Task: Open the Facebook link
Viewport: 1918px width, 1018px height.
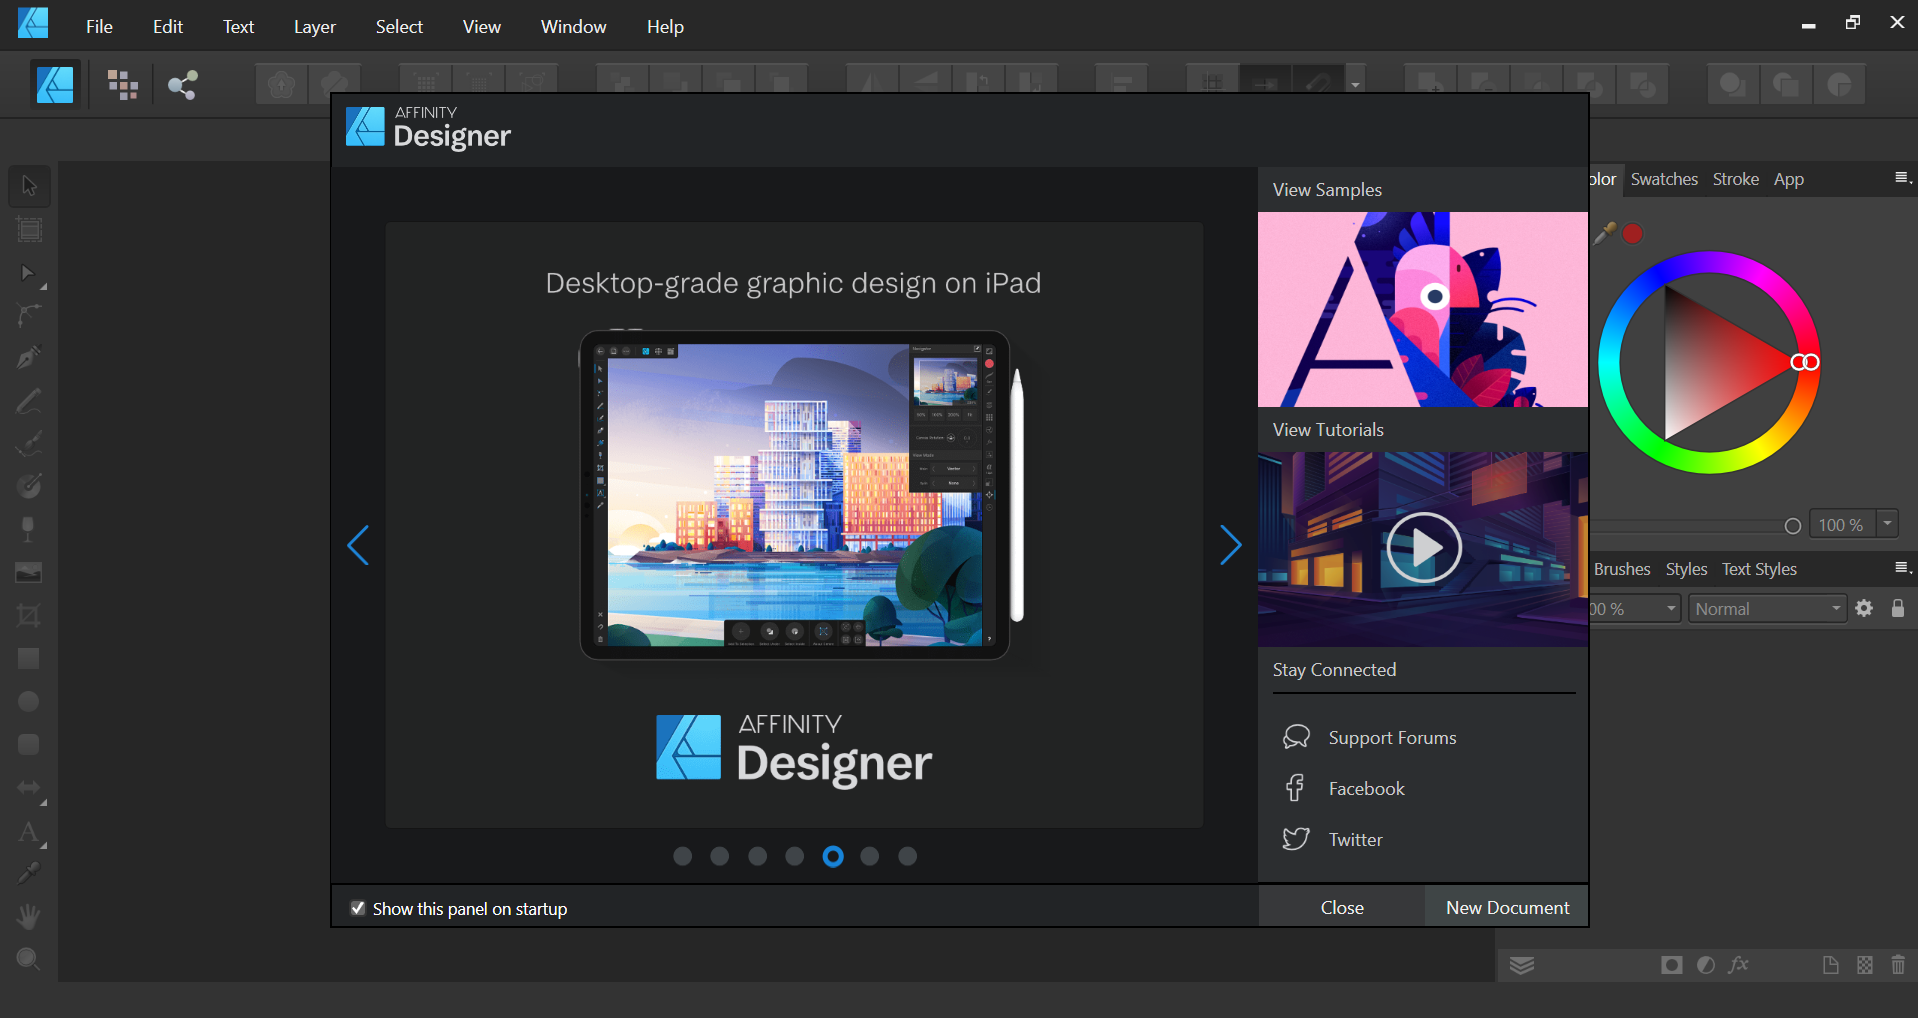Action: point(1366,789)
